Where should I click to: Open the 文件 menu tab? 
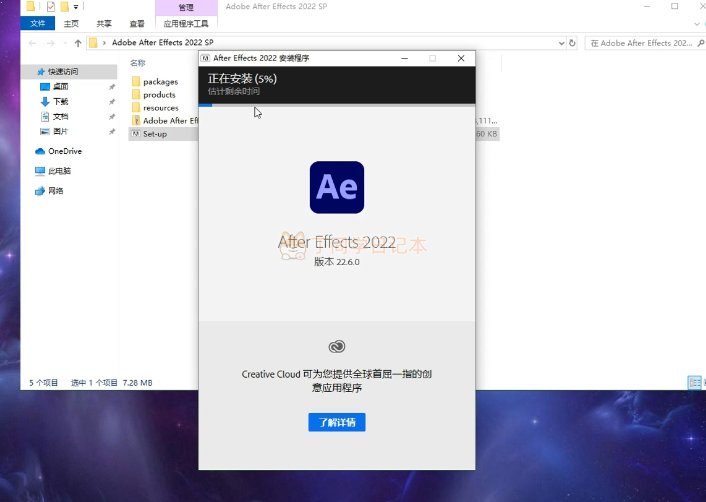38,22
